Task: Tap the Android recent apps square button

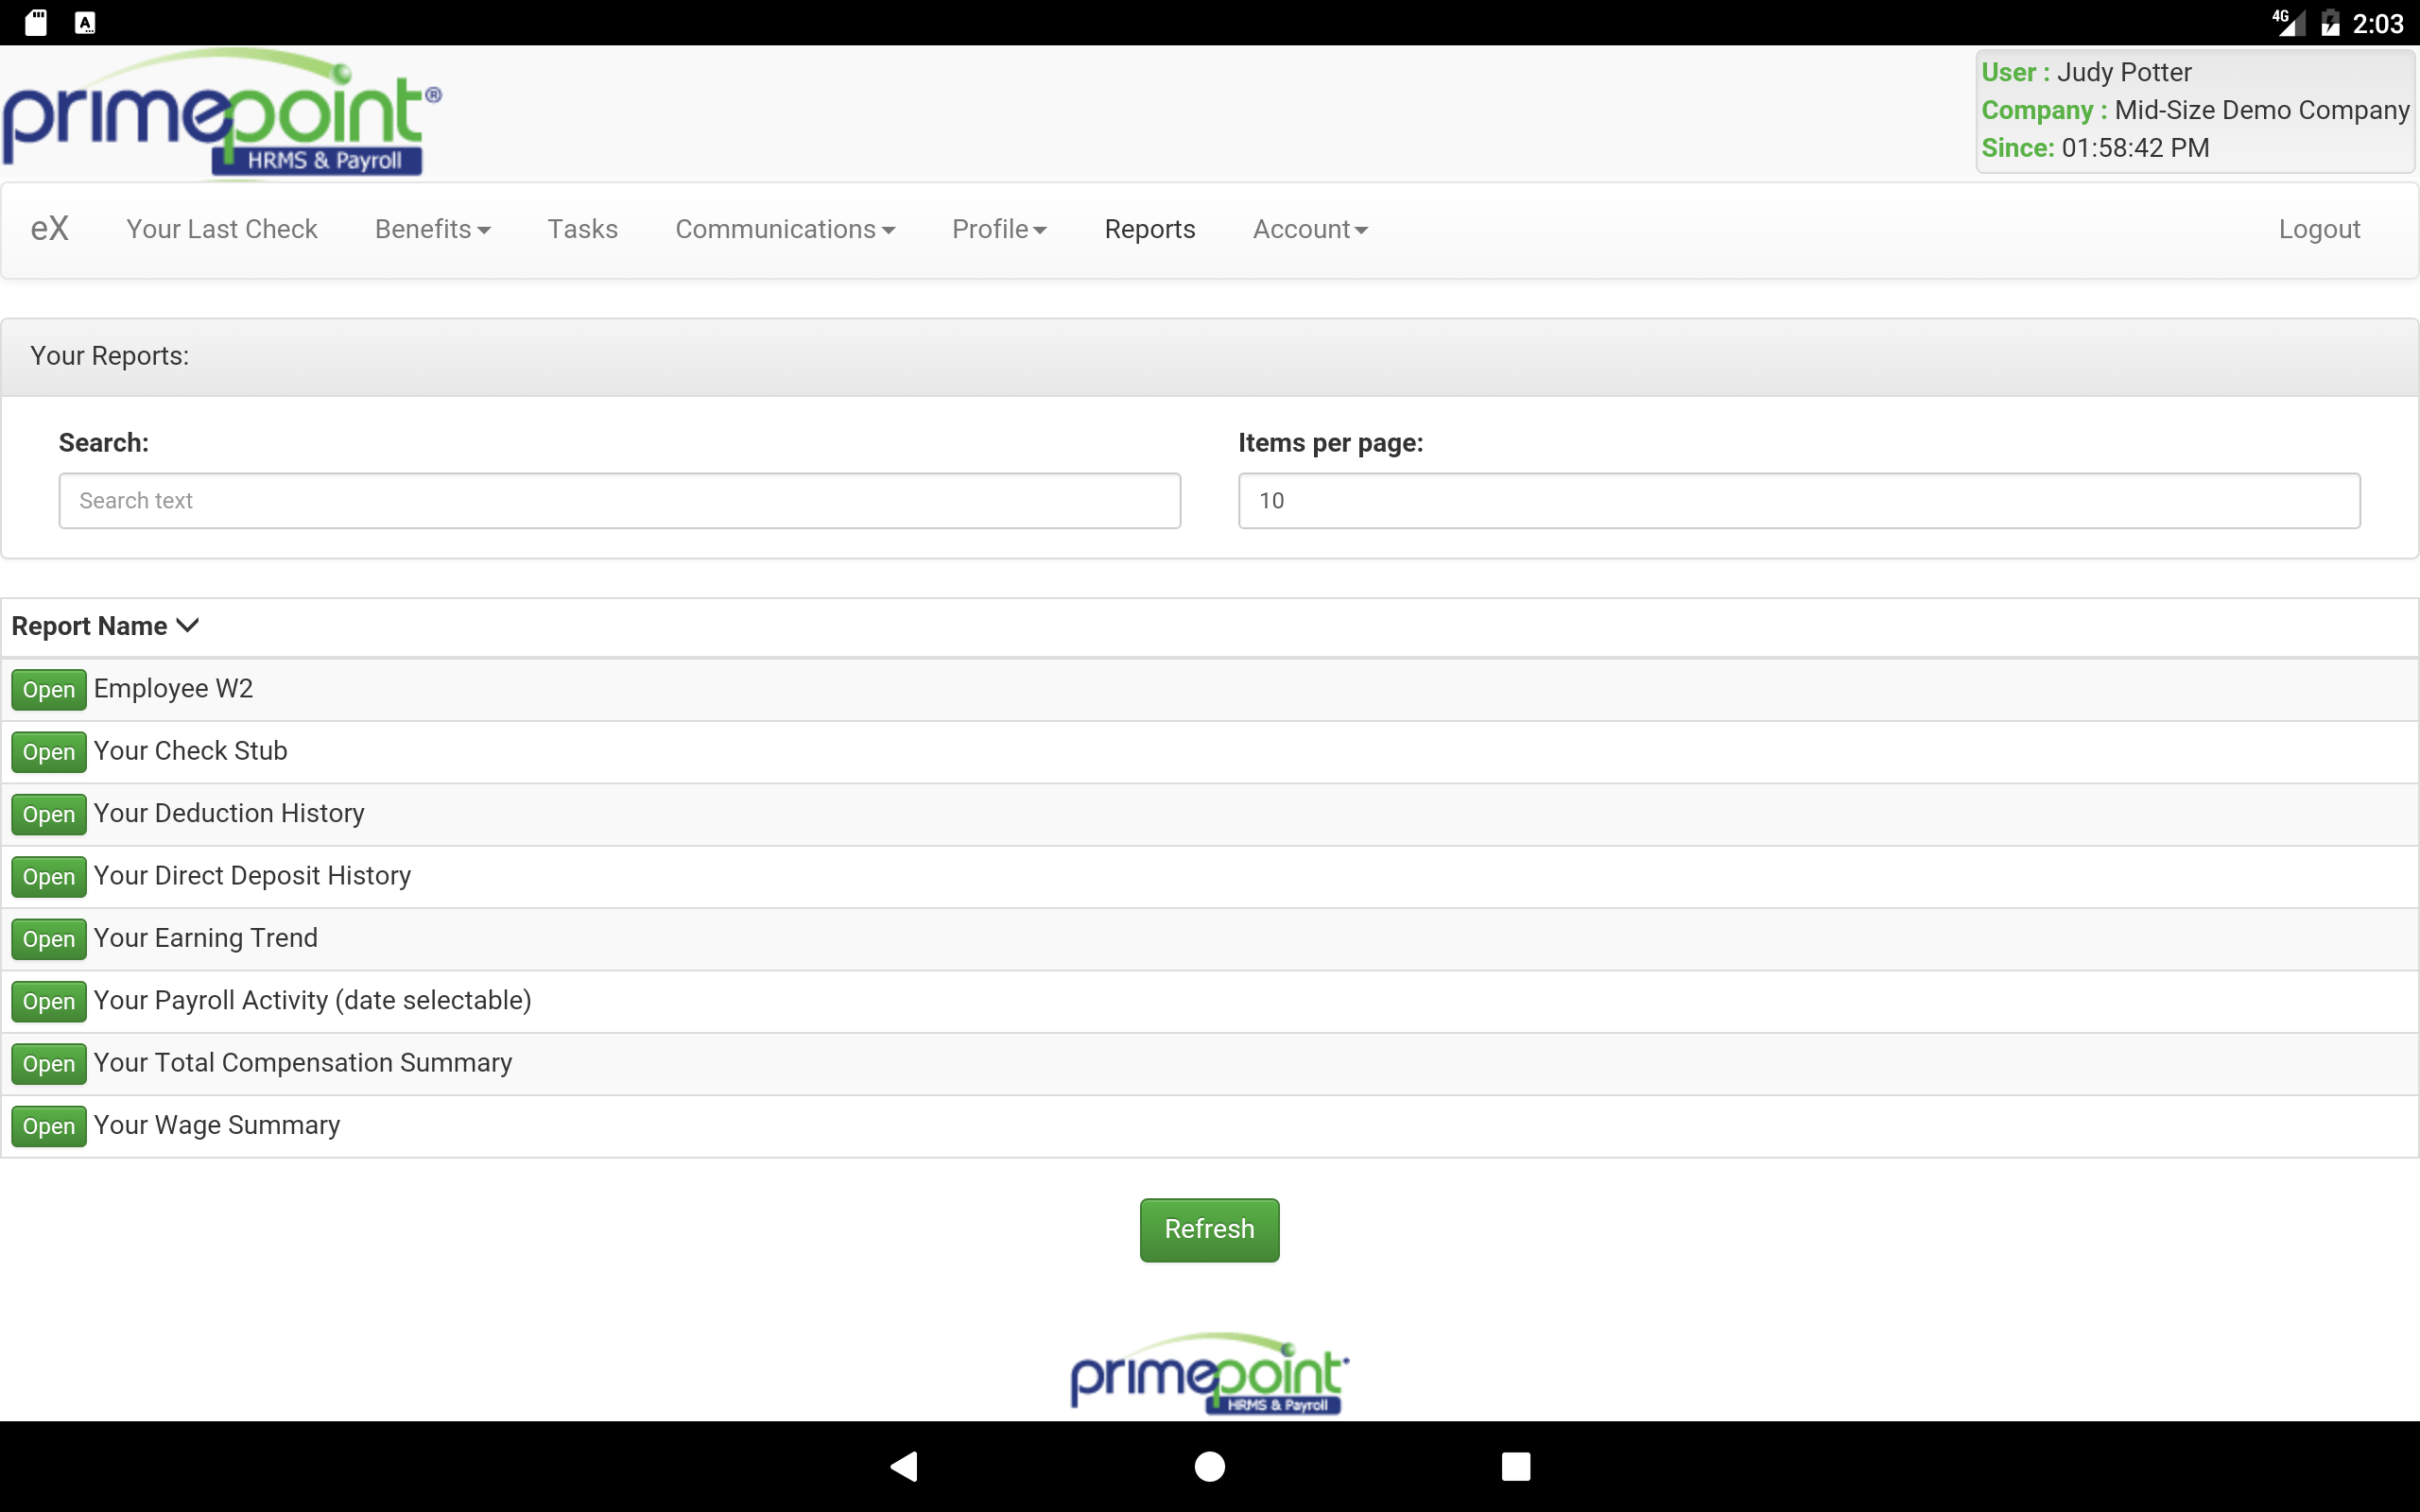Action: (1515, 1466)
